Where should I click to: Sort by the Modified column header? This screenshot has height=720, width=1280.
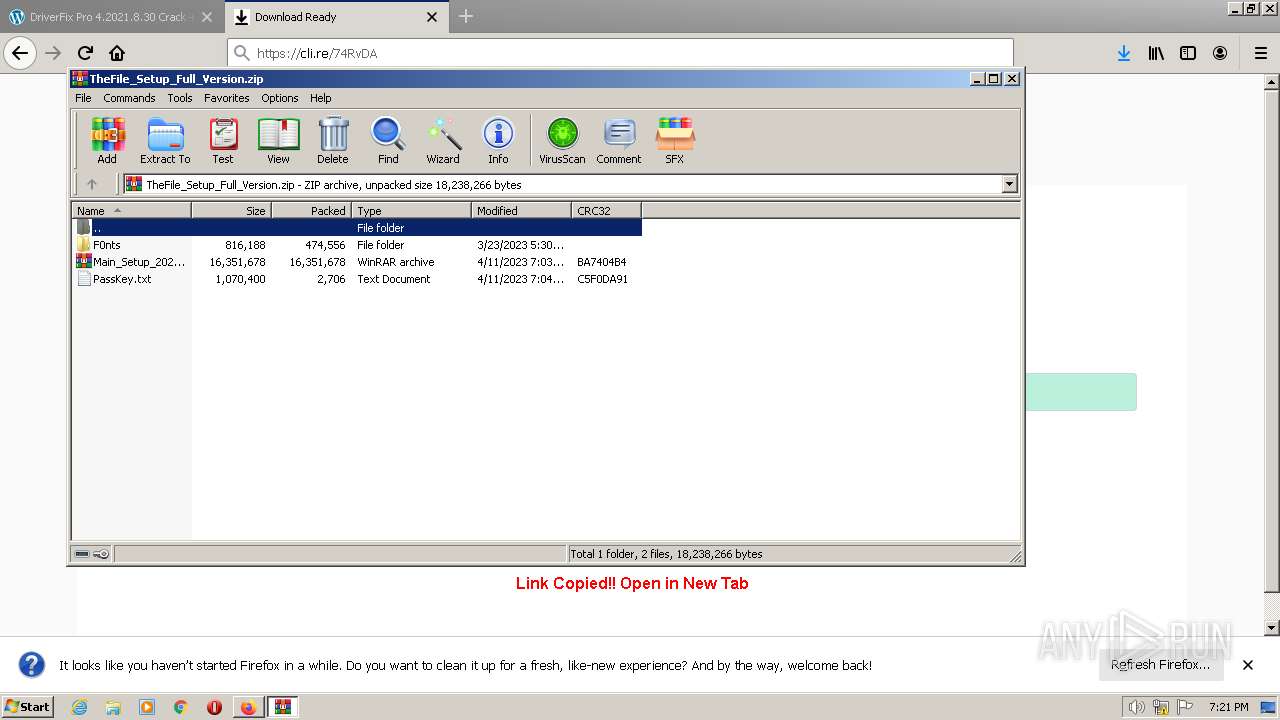[521, 210]
